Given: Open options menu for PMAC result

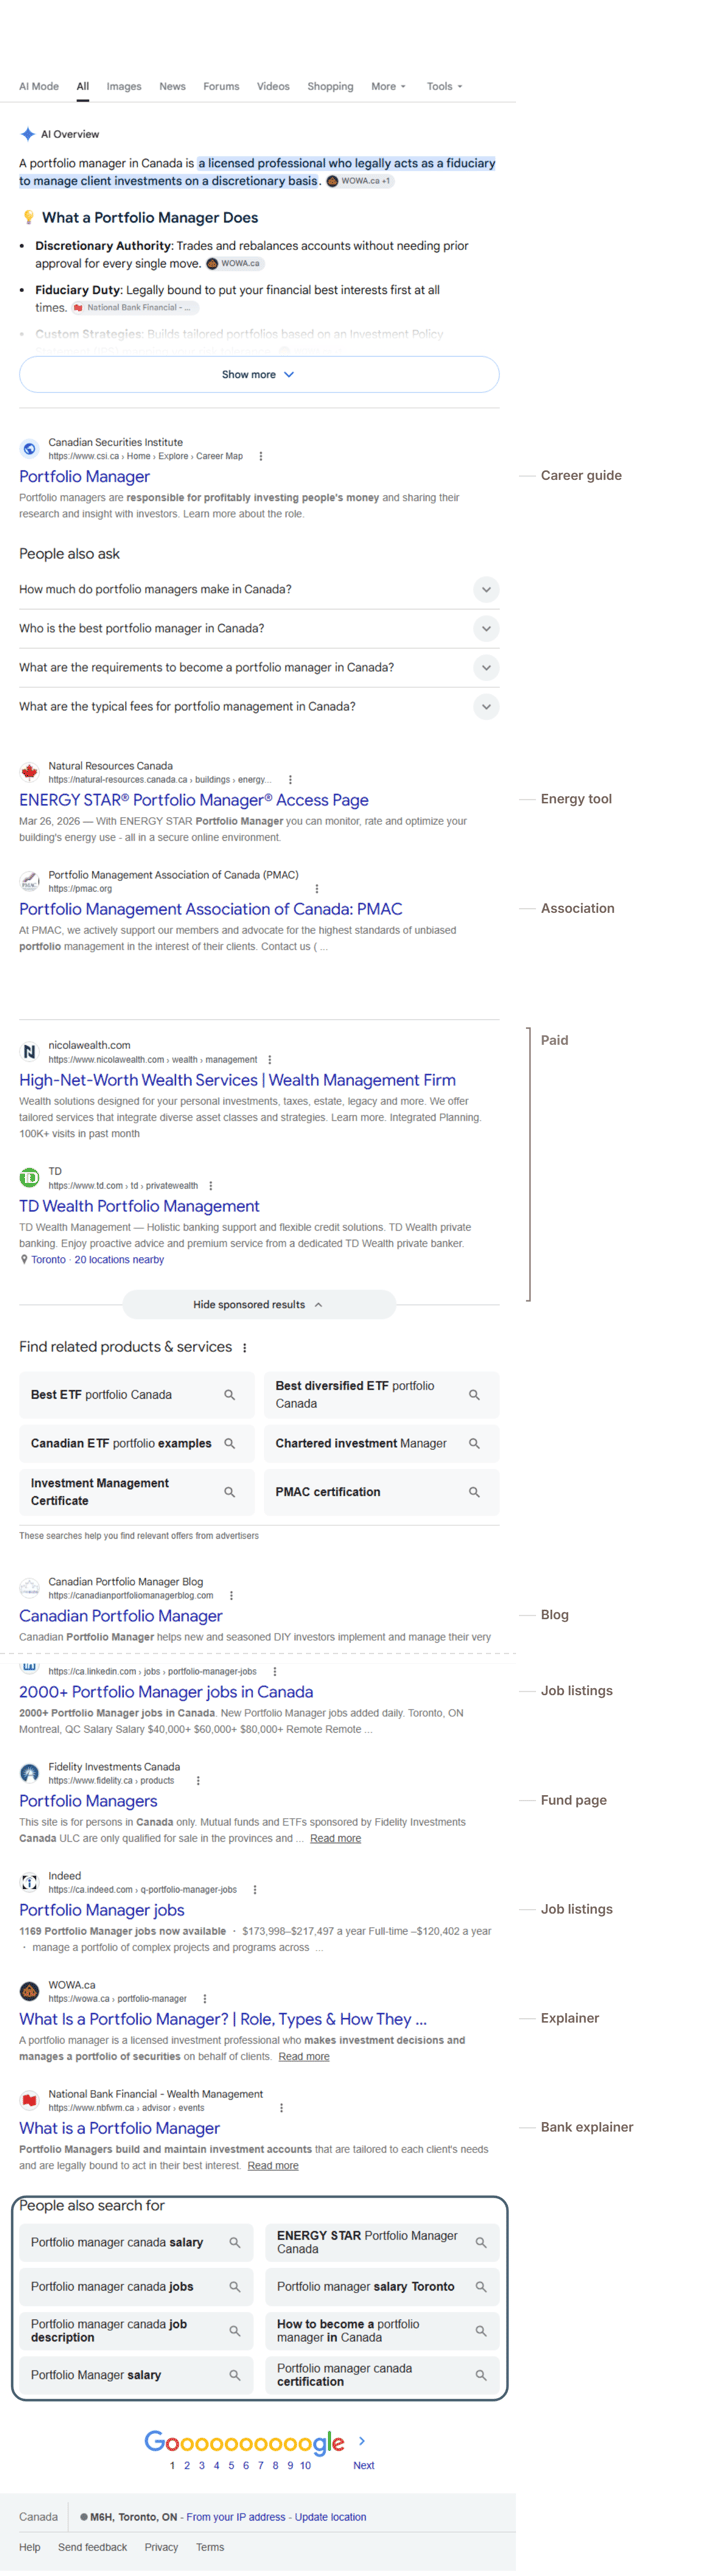Looking at the screenshot, I should [317, 889].
